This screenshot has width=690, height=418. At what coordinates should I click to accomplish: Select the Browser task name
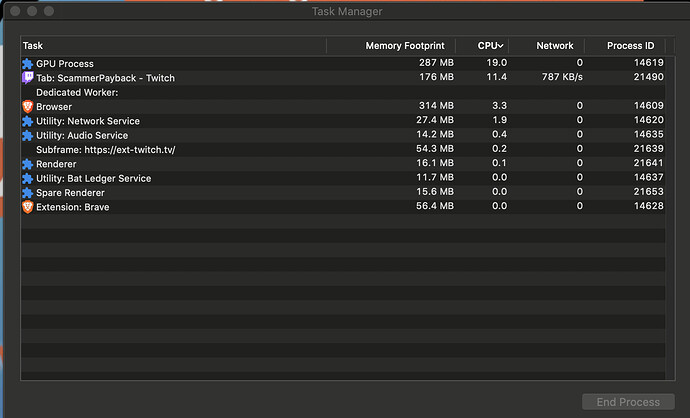point(54,106)
